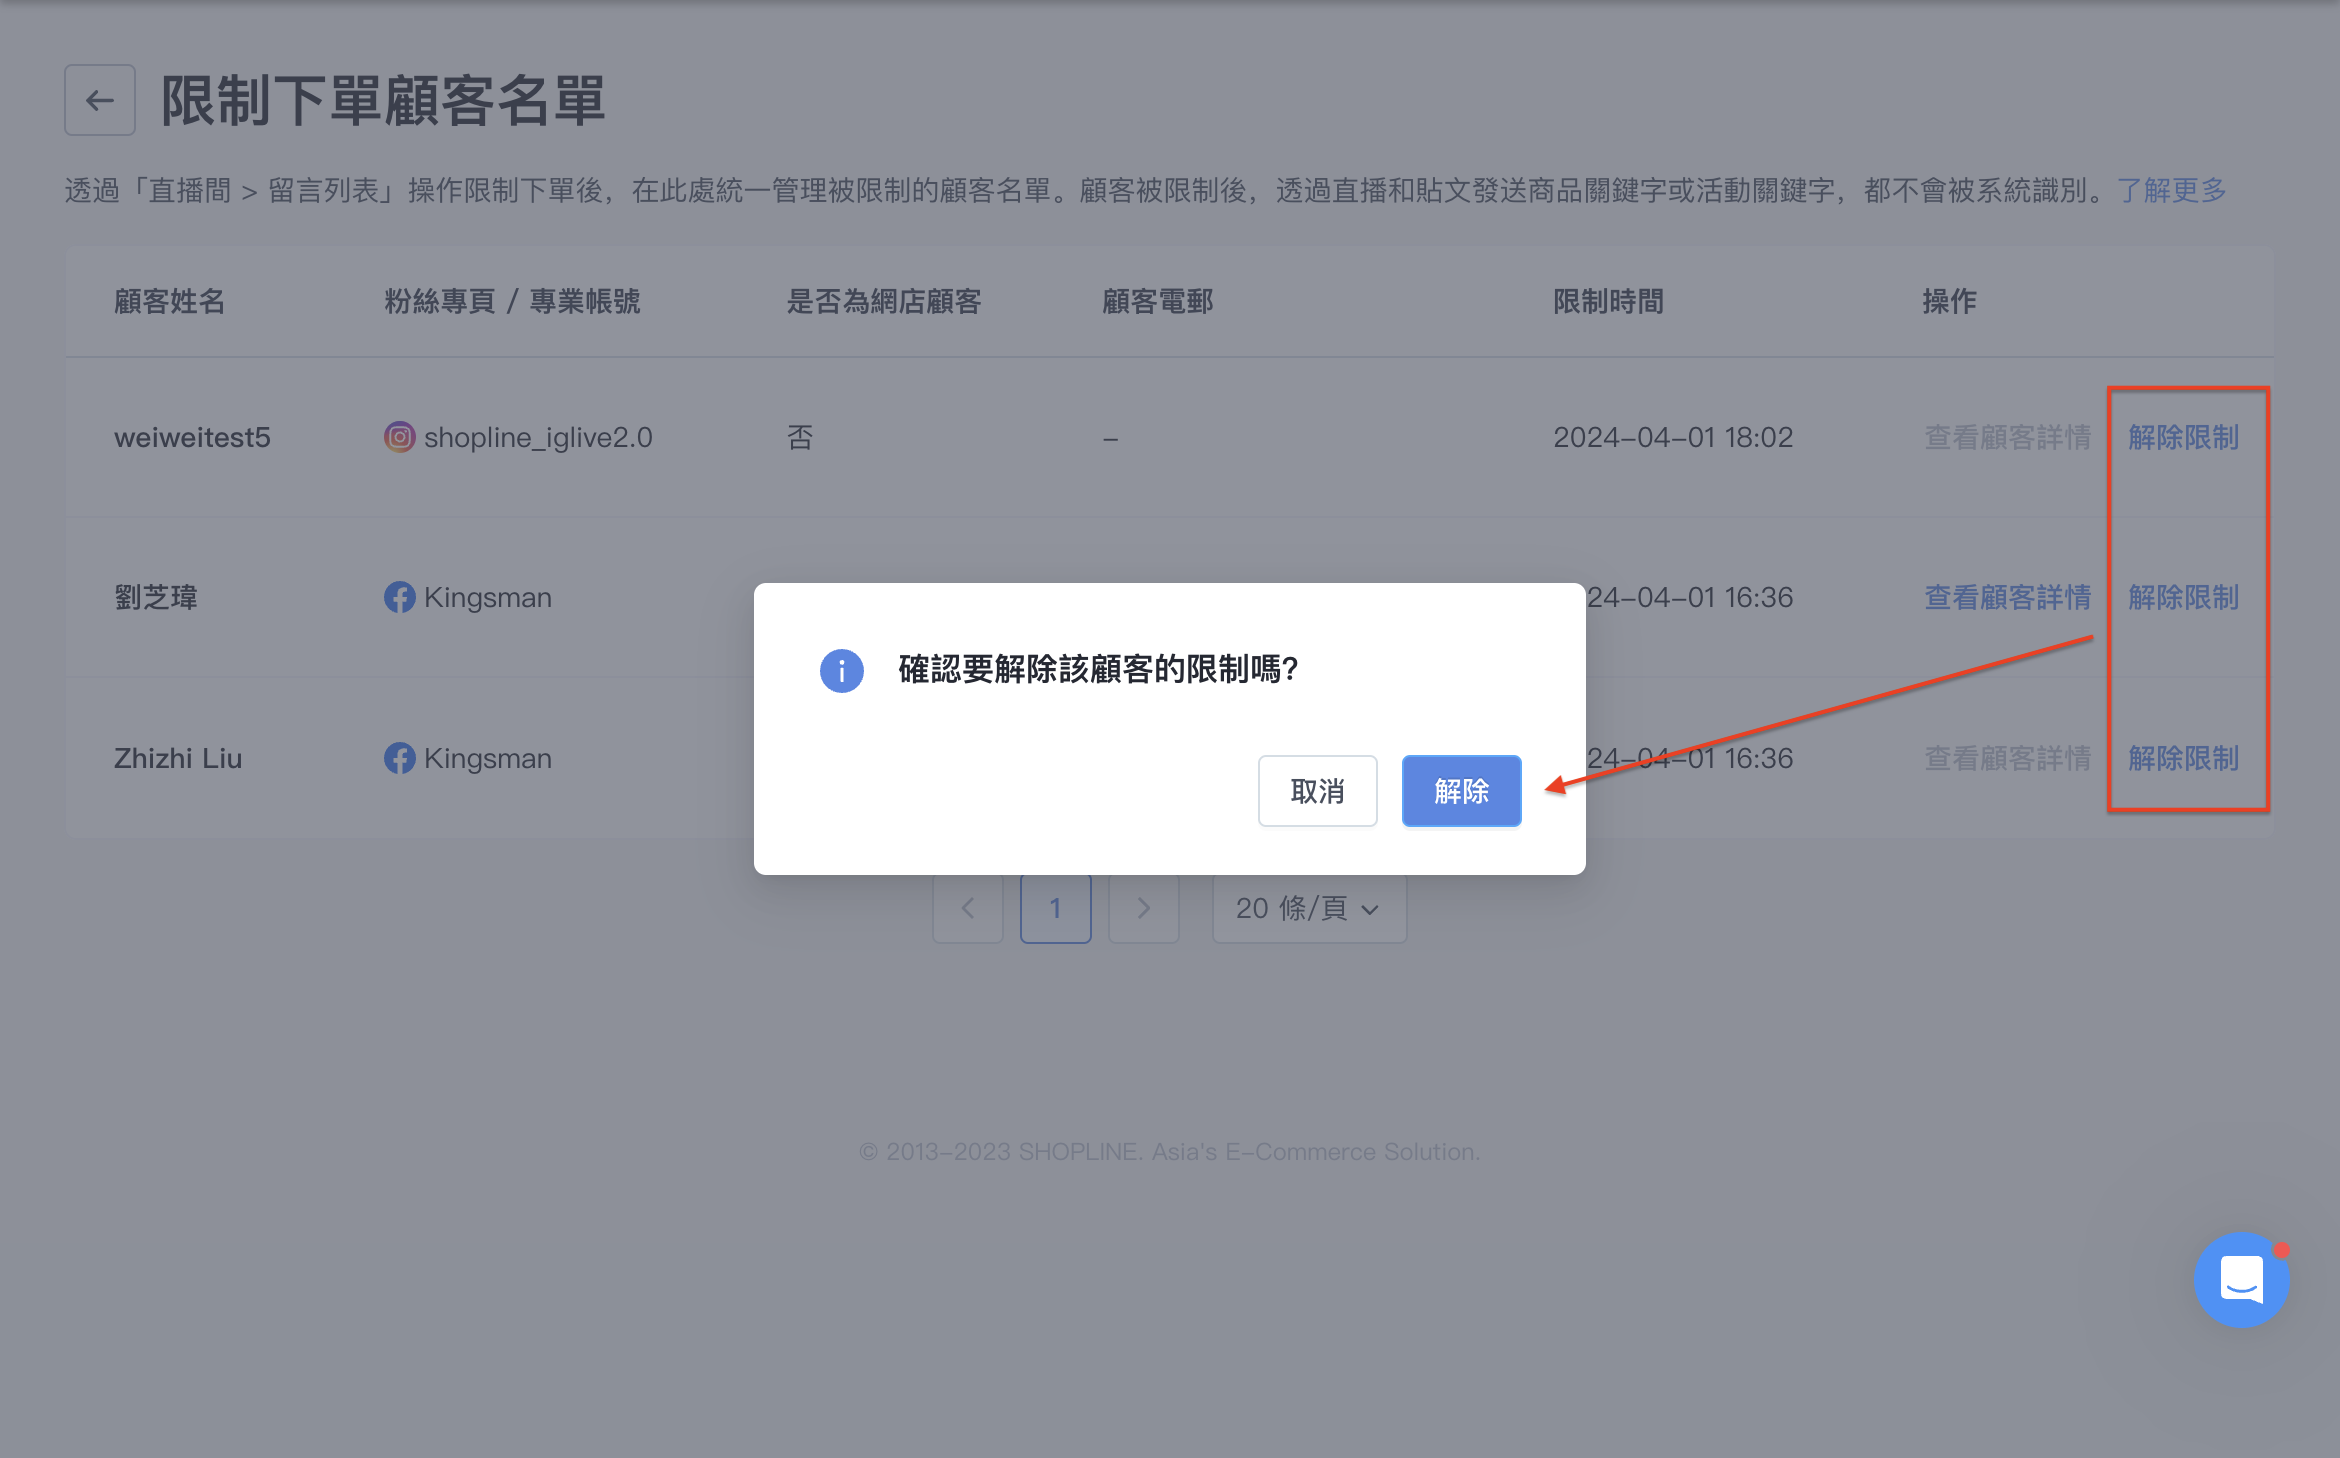Image resolution: width=2340 pixels, height=1458 pixels.
Task: Click the 否 cell for weiweitest5
Action: [800, 437]
